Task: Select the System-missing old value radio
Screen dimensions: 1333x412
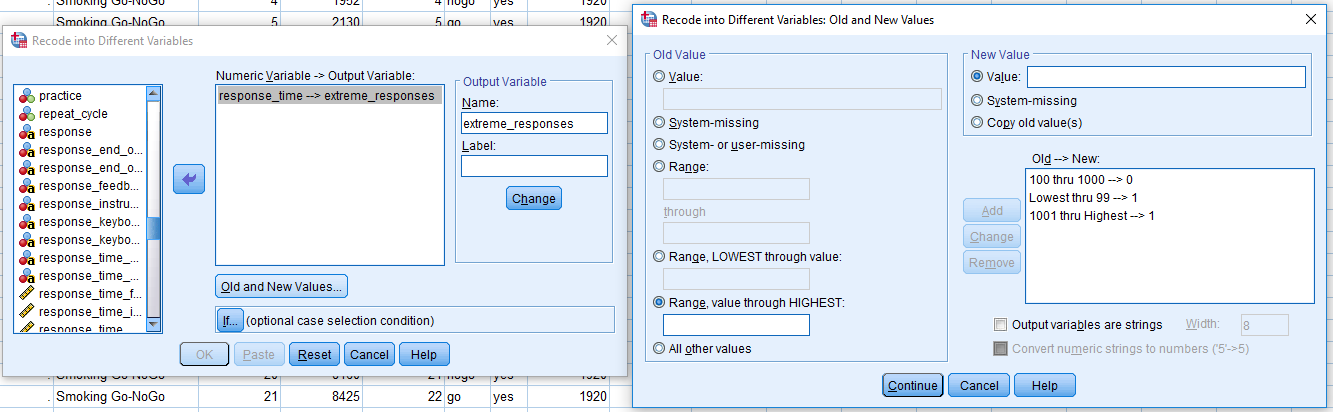Action: point(659,123)
